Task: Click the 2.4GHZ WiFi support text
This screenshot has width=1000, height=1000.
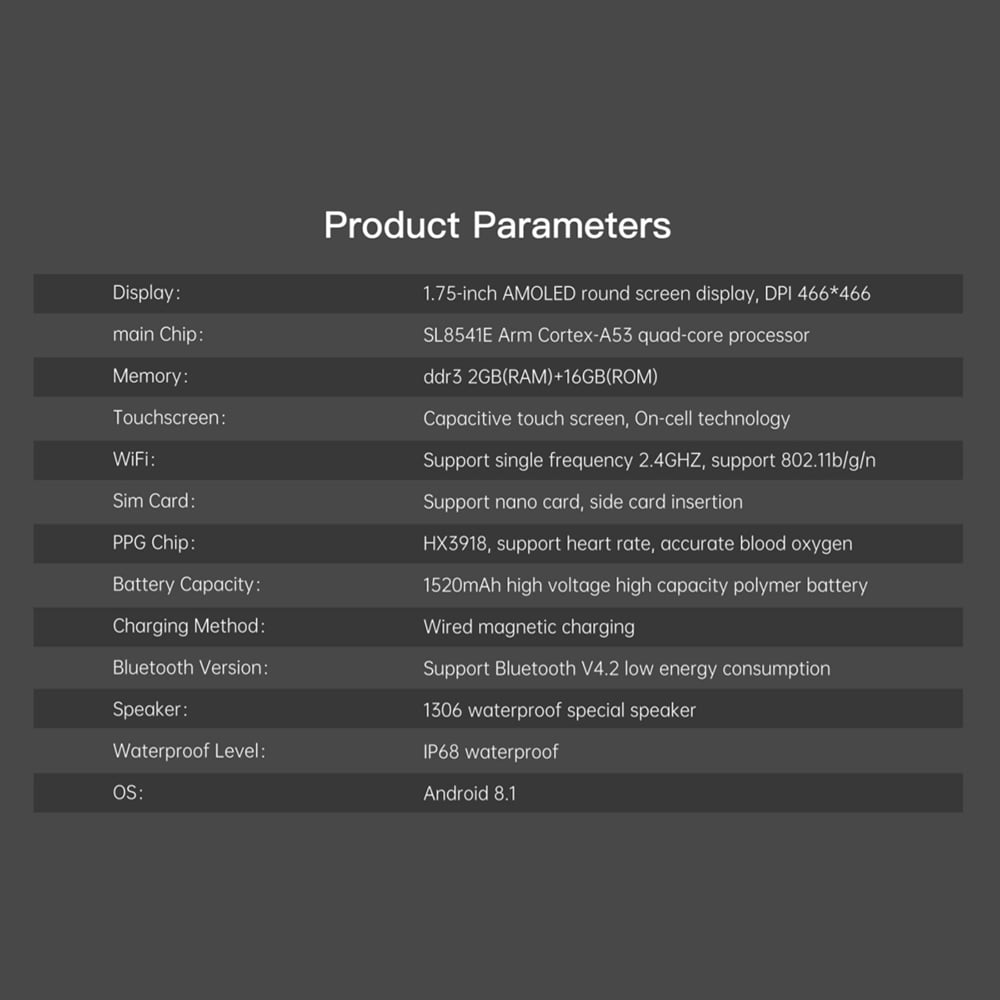Action: click(x=649, y=460)
